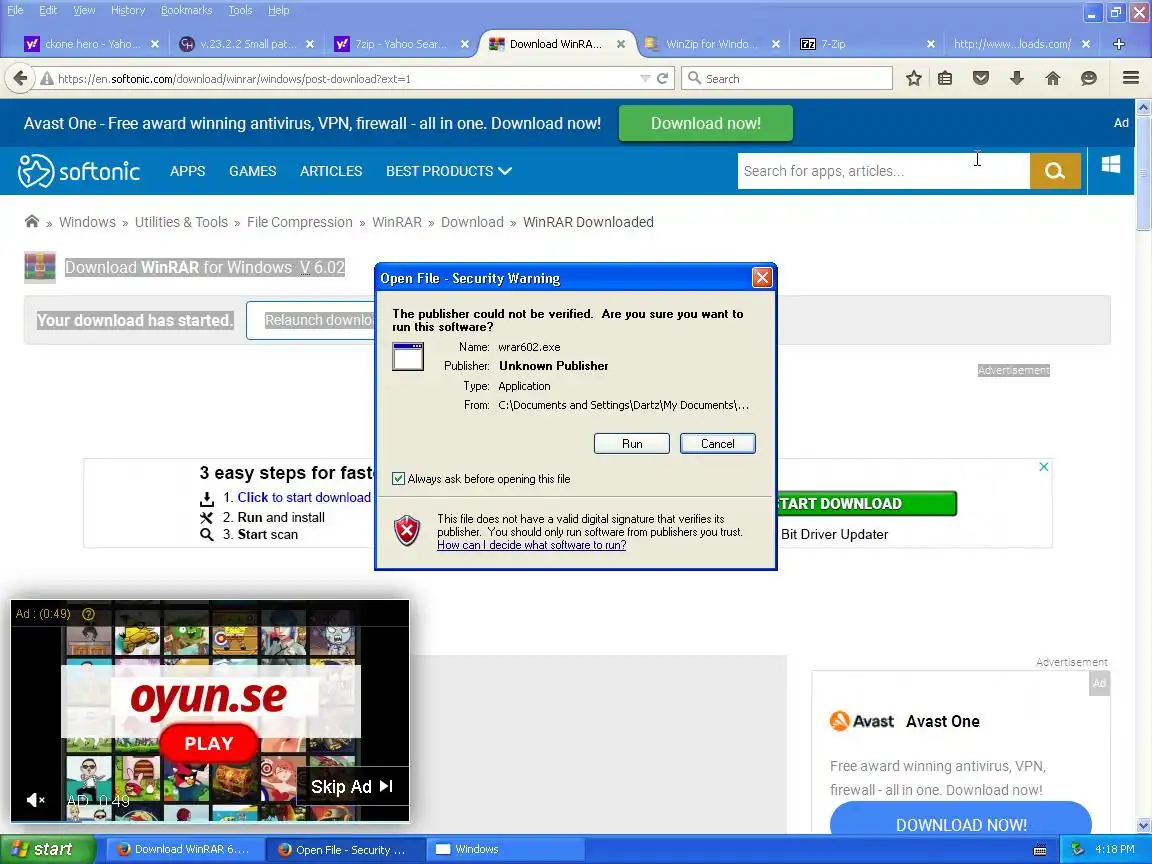Screen dimensions: 1152x864
Task: Open the View menu
Action: [84, 10]
